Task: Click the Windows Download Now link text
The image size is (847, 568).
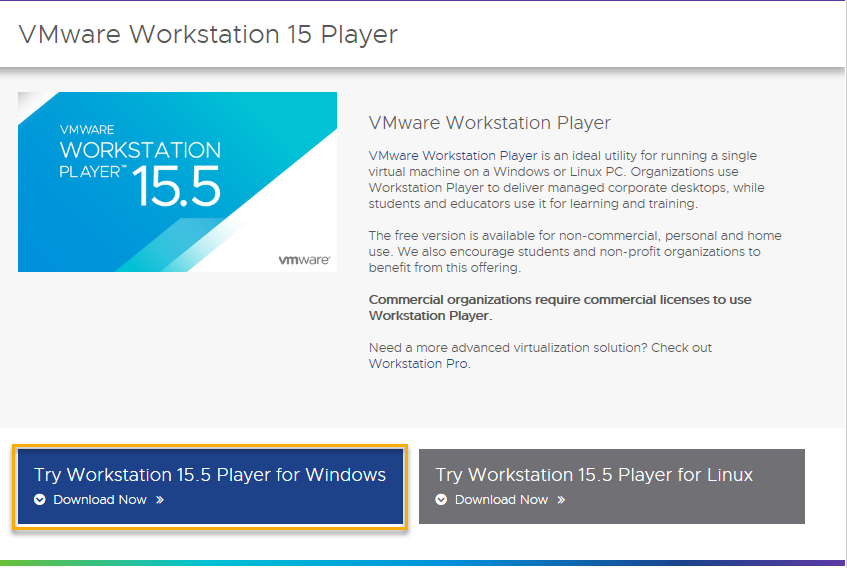Action: pyautogui.click(x=100, y=499)
